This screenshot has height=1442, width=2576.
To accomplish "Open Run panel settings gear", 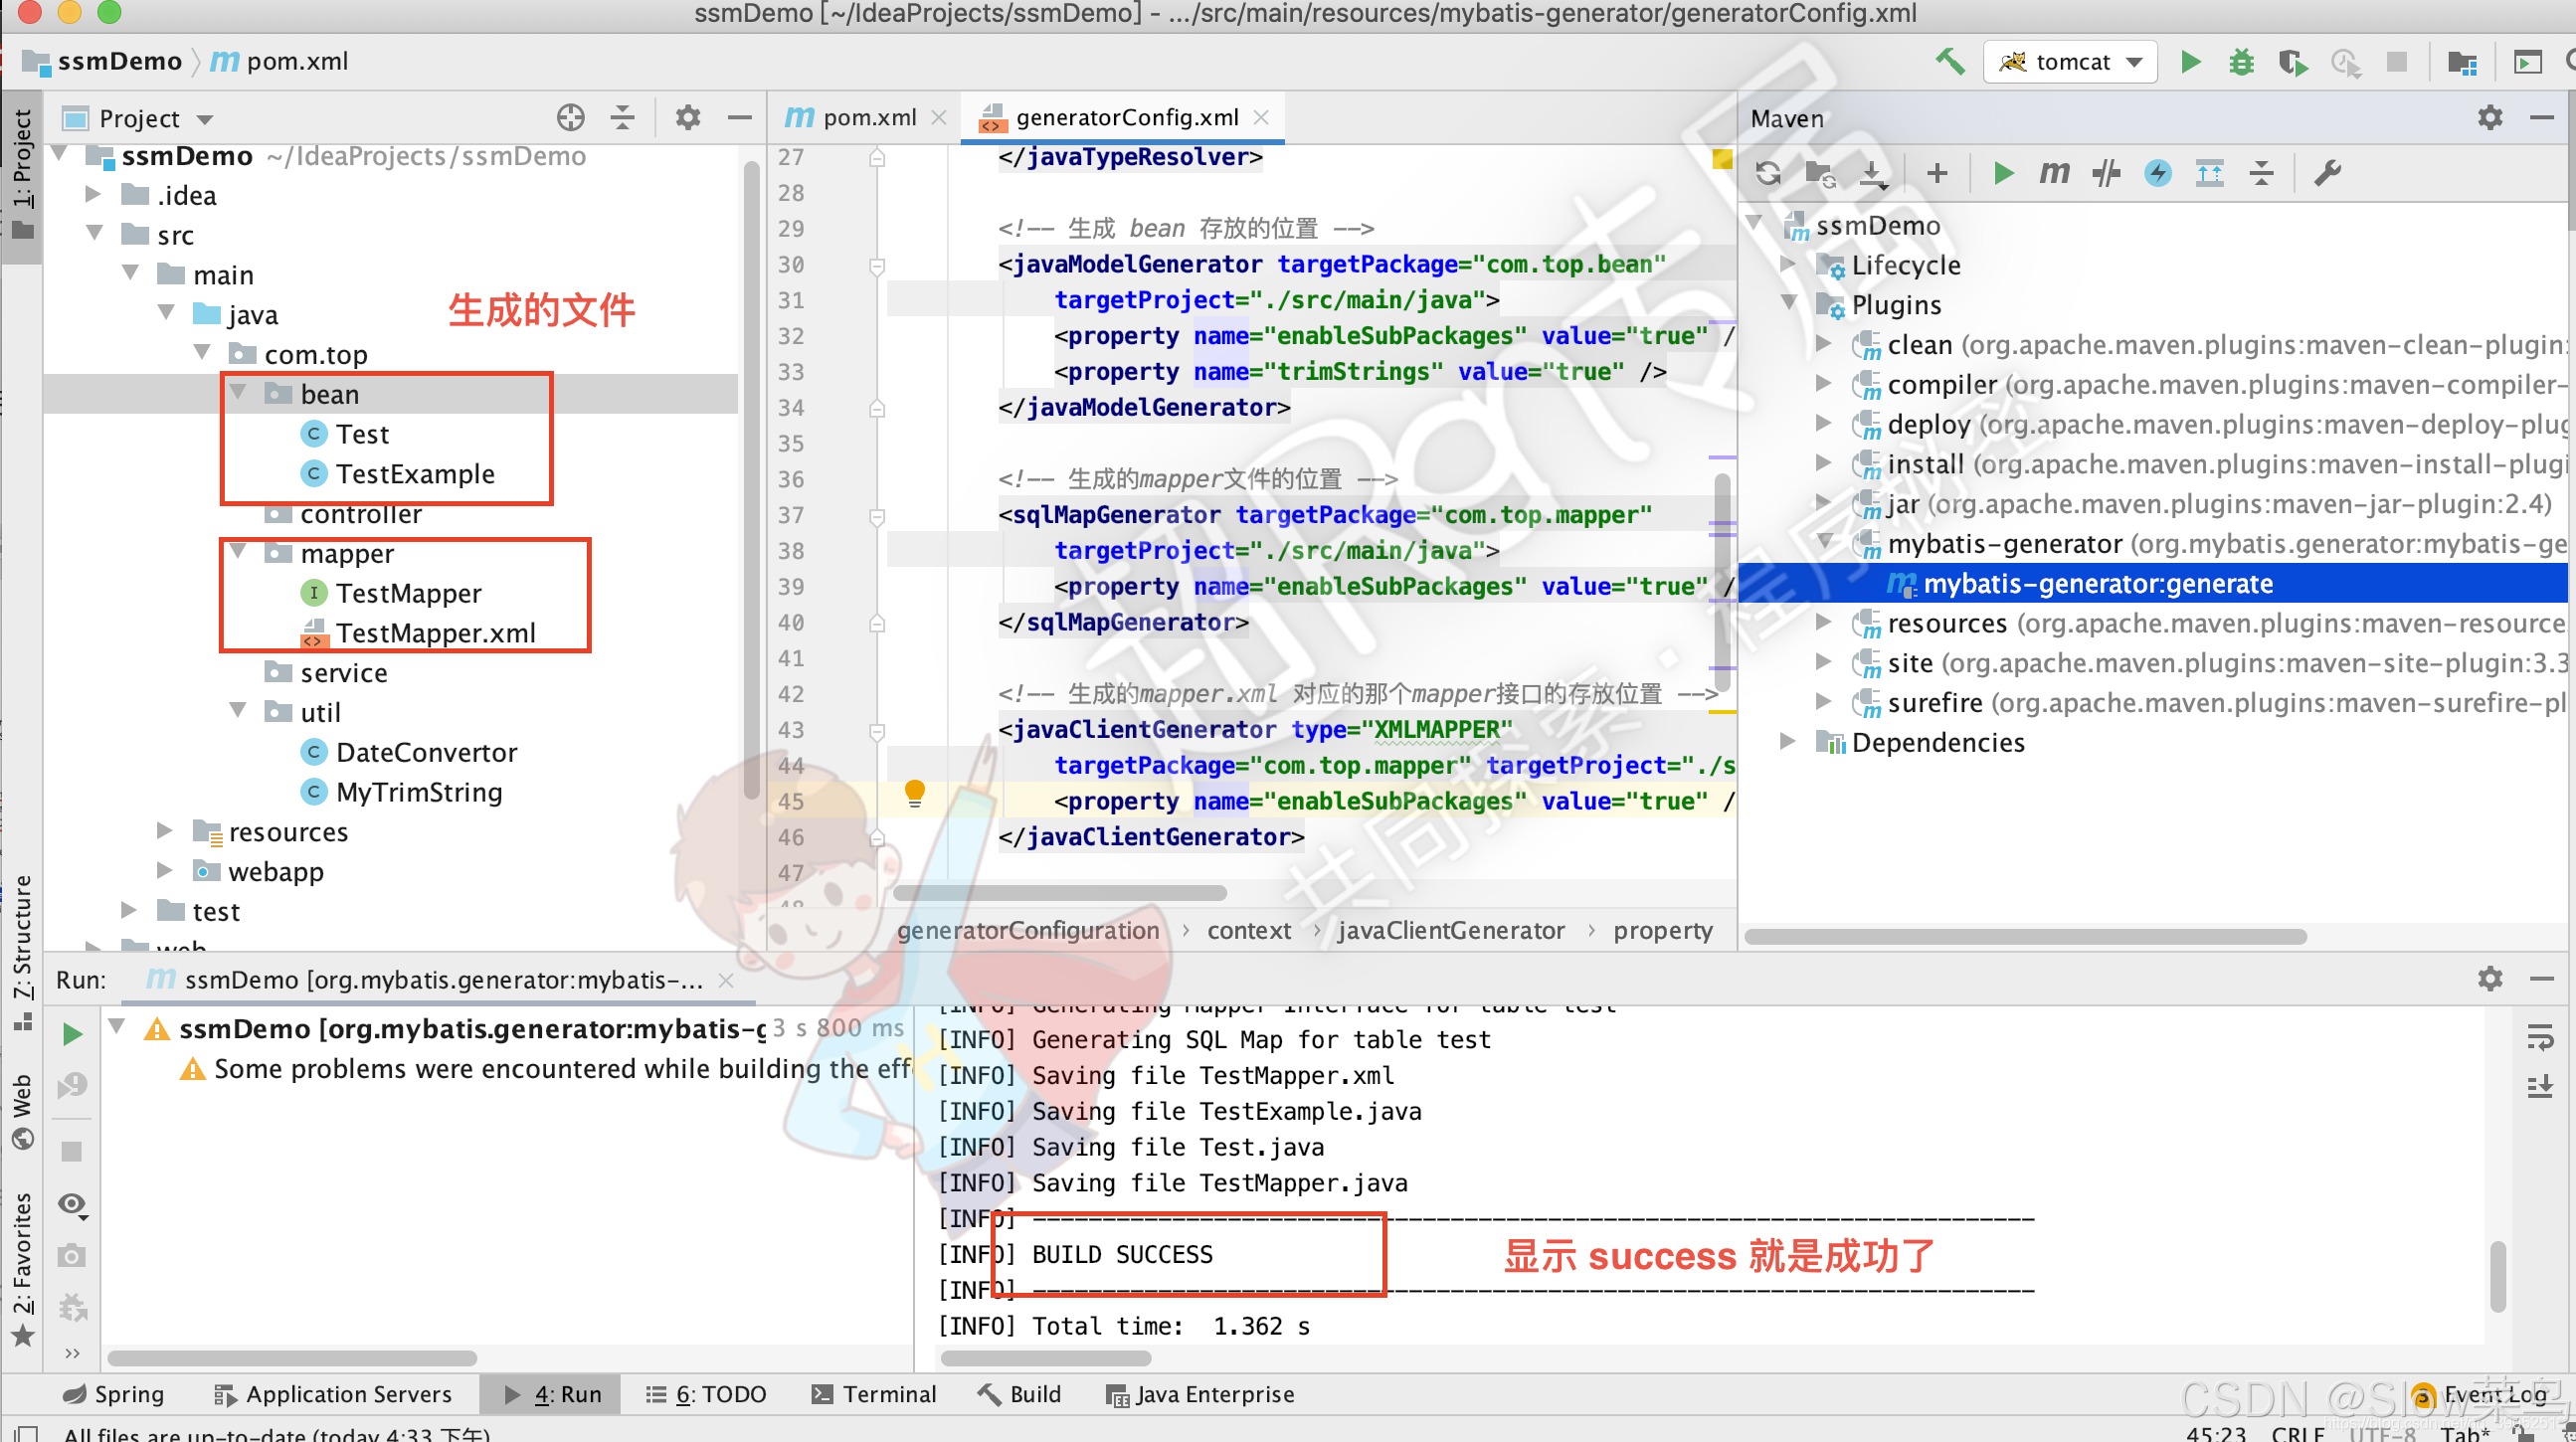I will 2490,978.
